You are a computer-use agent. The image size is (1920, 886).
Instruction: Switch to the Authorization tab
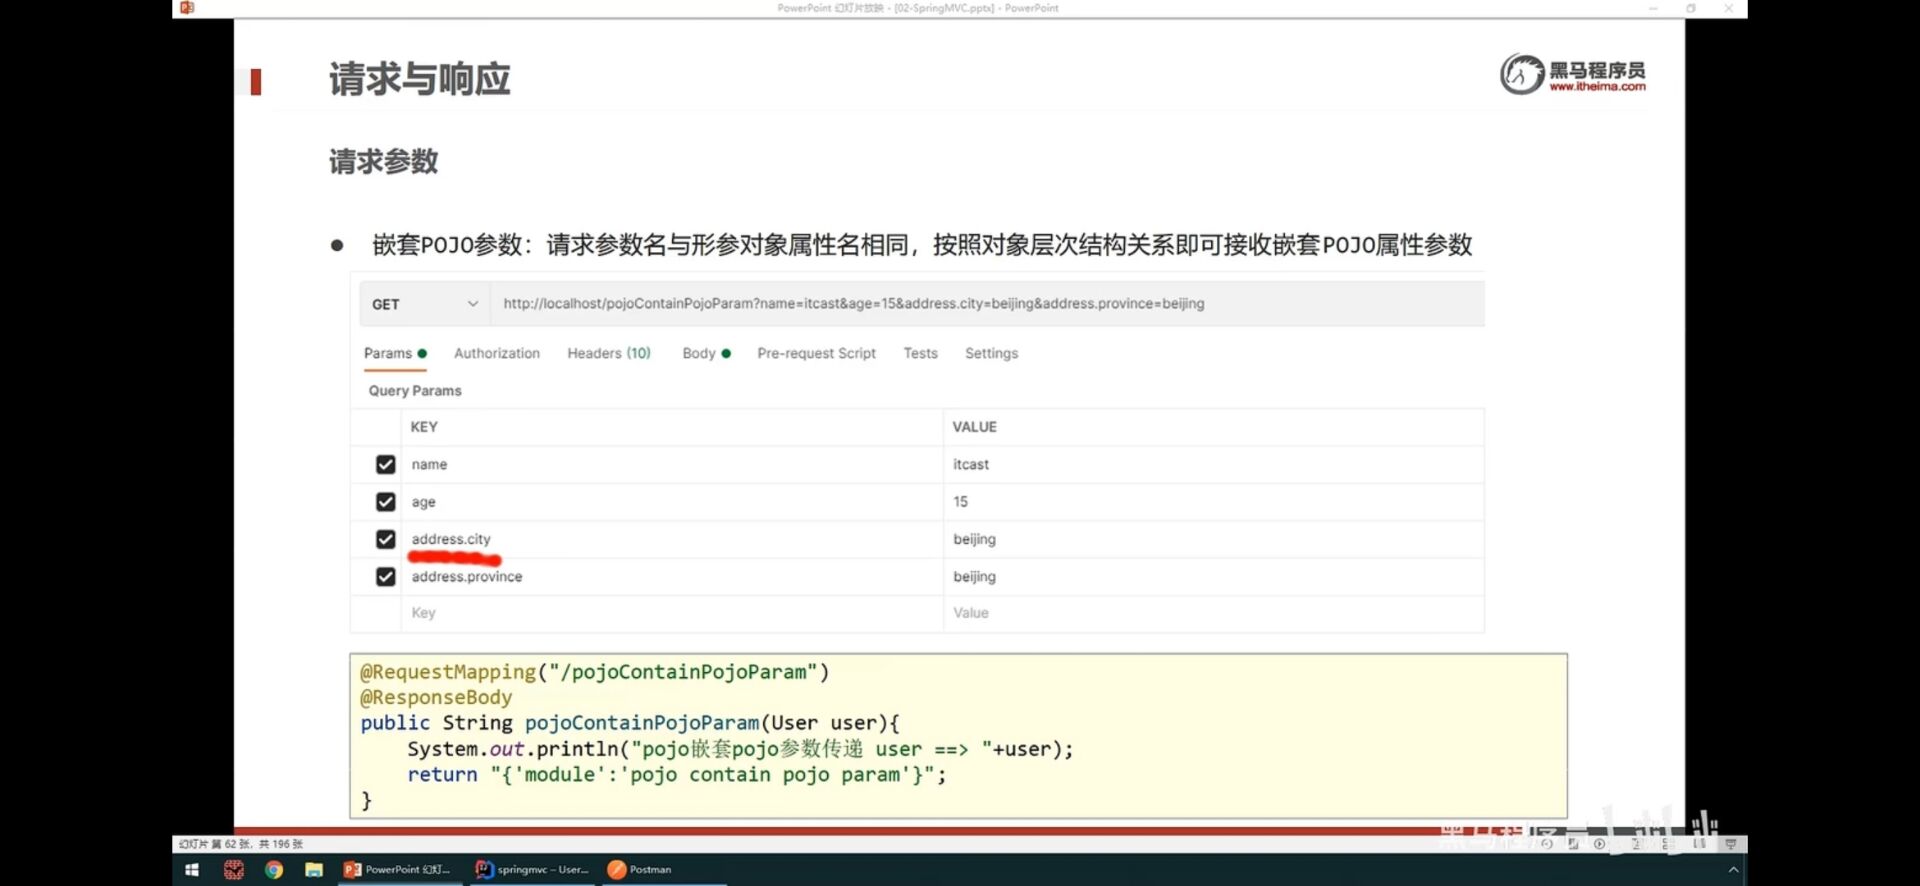[x=497, y=353]
